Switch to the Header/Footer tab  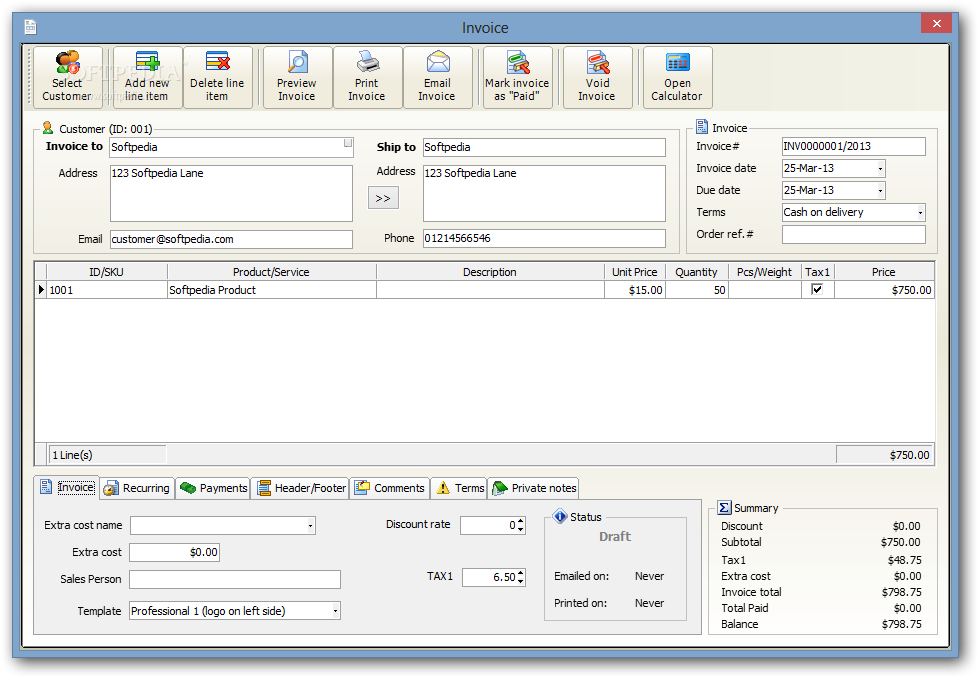[x=302, y=488]
